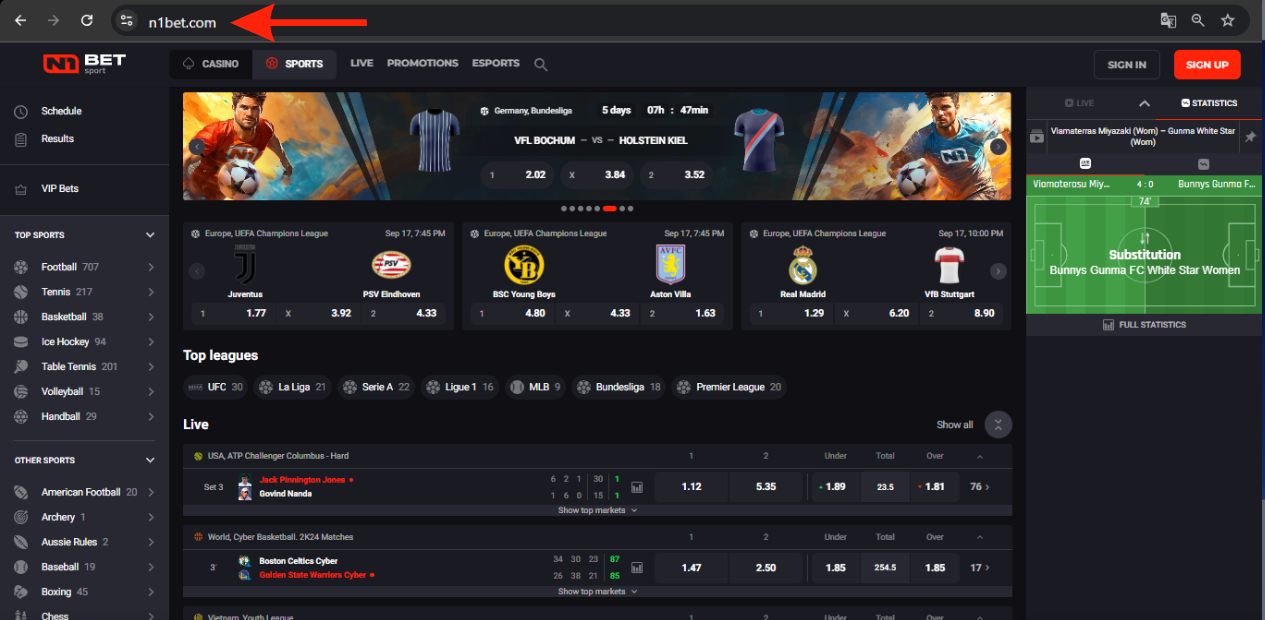Click the N1 BET sport logo
The height and width of the screenshot is (620, 1265).
click(83, 64)
